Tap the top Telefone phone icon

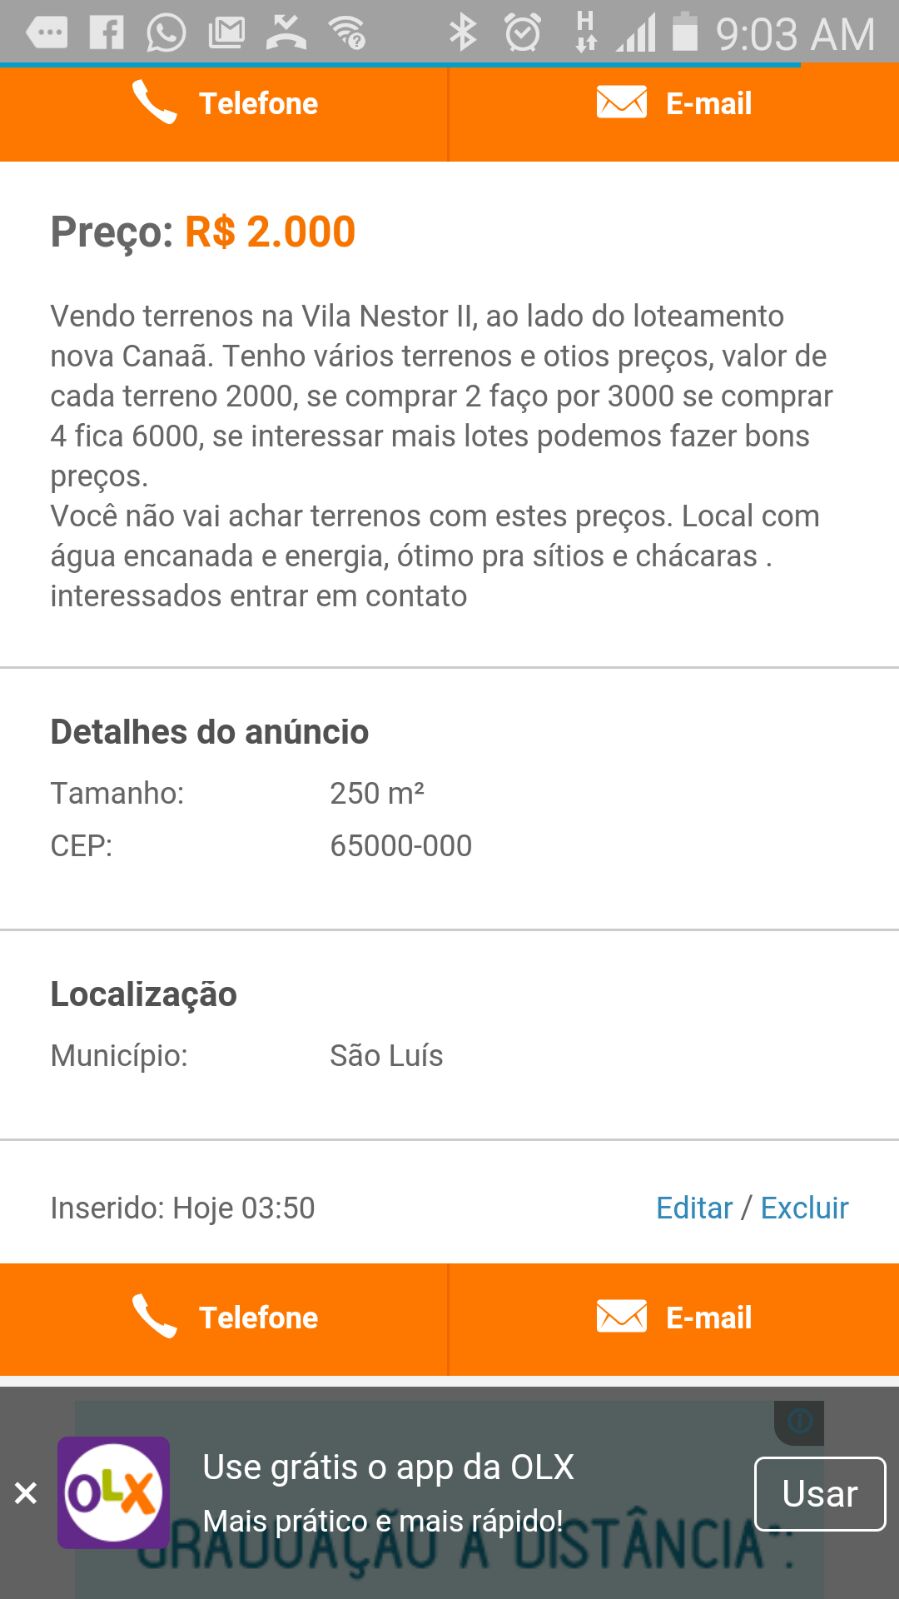154,102
